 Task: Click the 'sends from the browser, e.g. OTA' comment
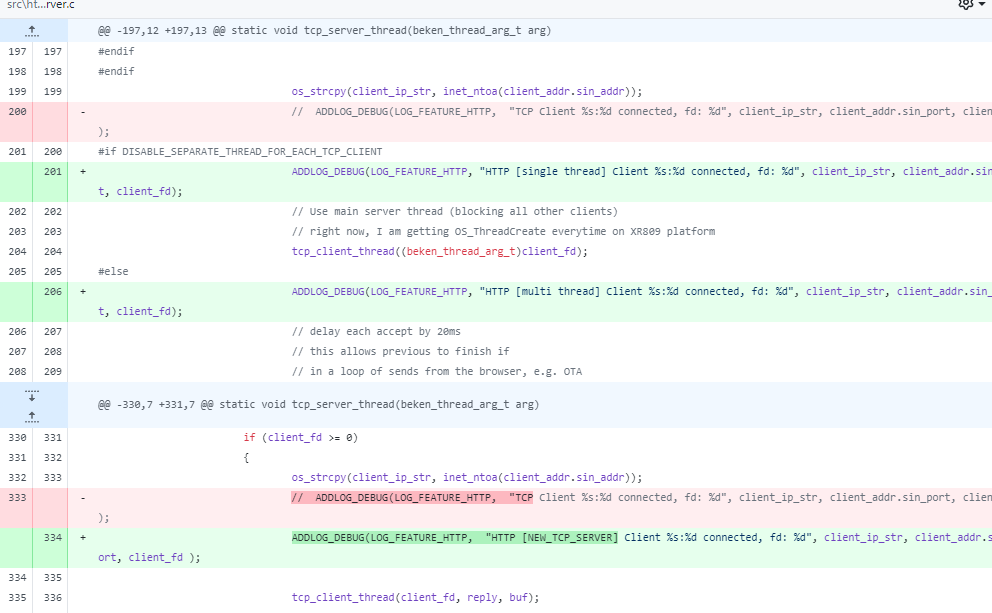pyautogui.click(x=437, y=372)
